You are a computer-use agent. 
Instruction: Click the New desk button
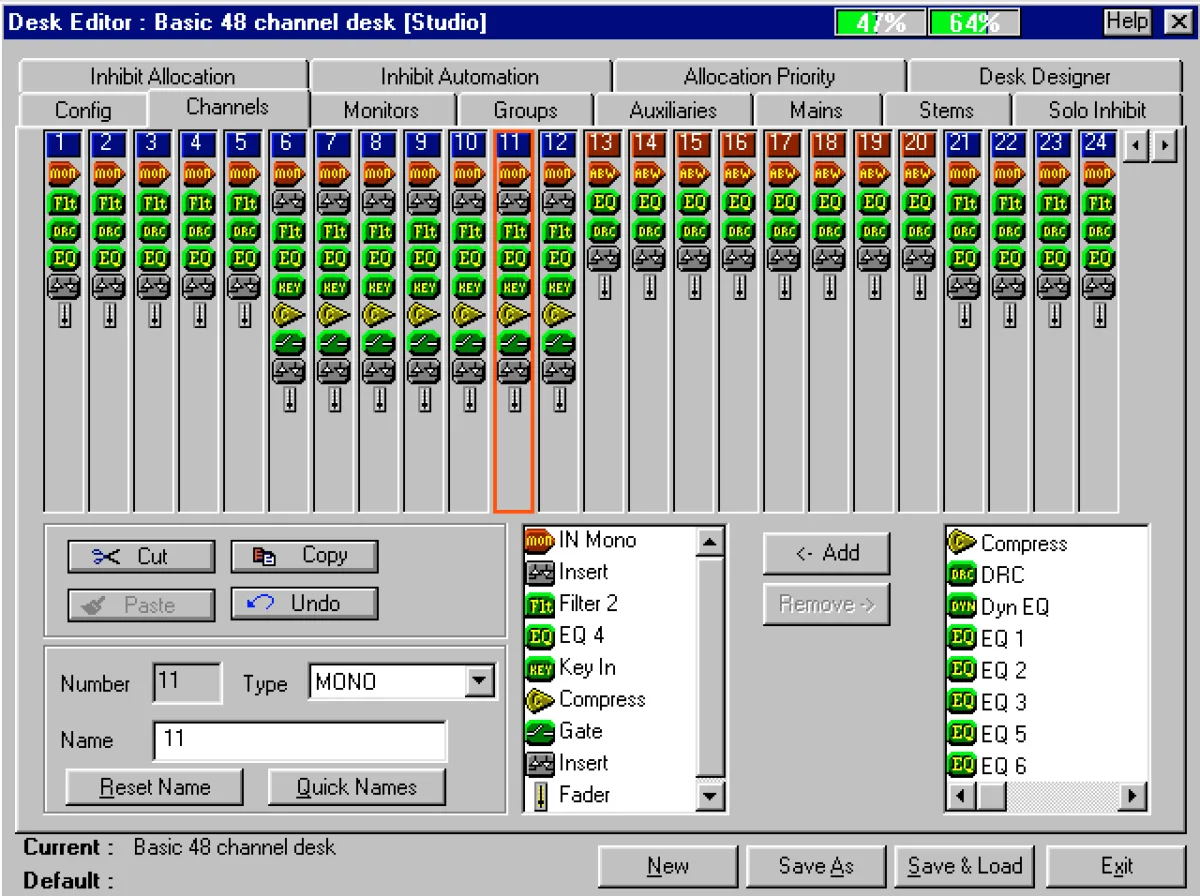pos(668,866)
